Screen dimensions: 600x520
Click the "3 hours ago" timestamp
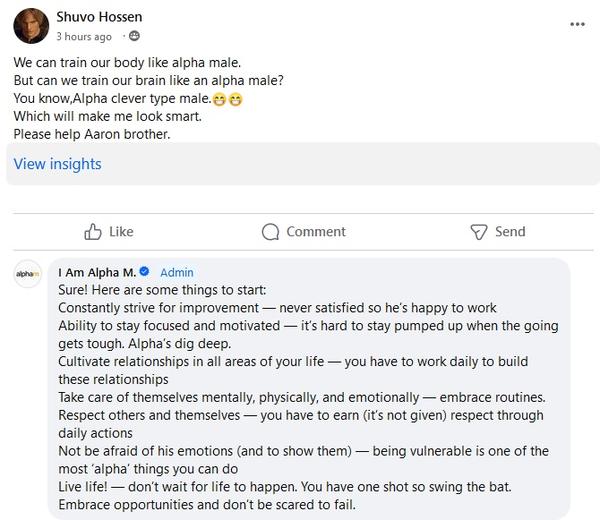(84, 37)
